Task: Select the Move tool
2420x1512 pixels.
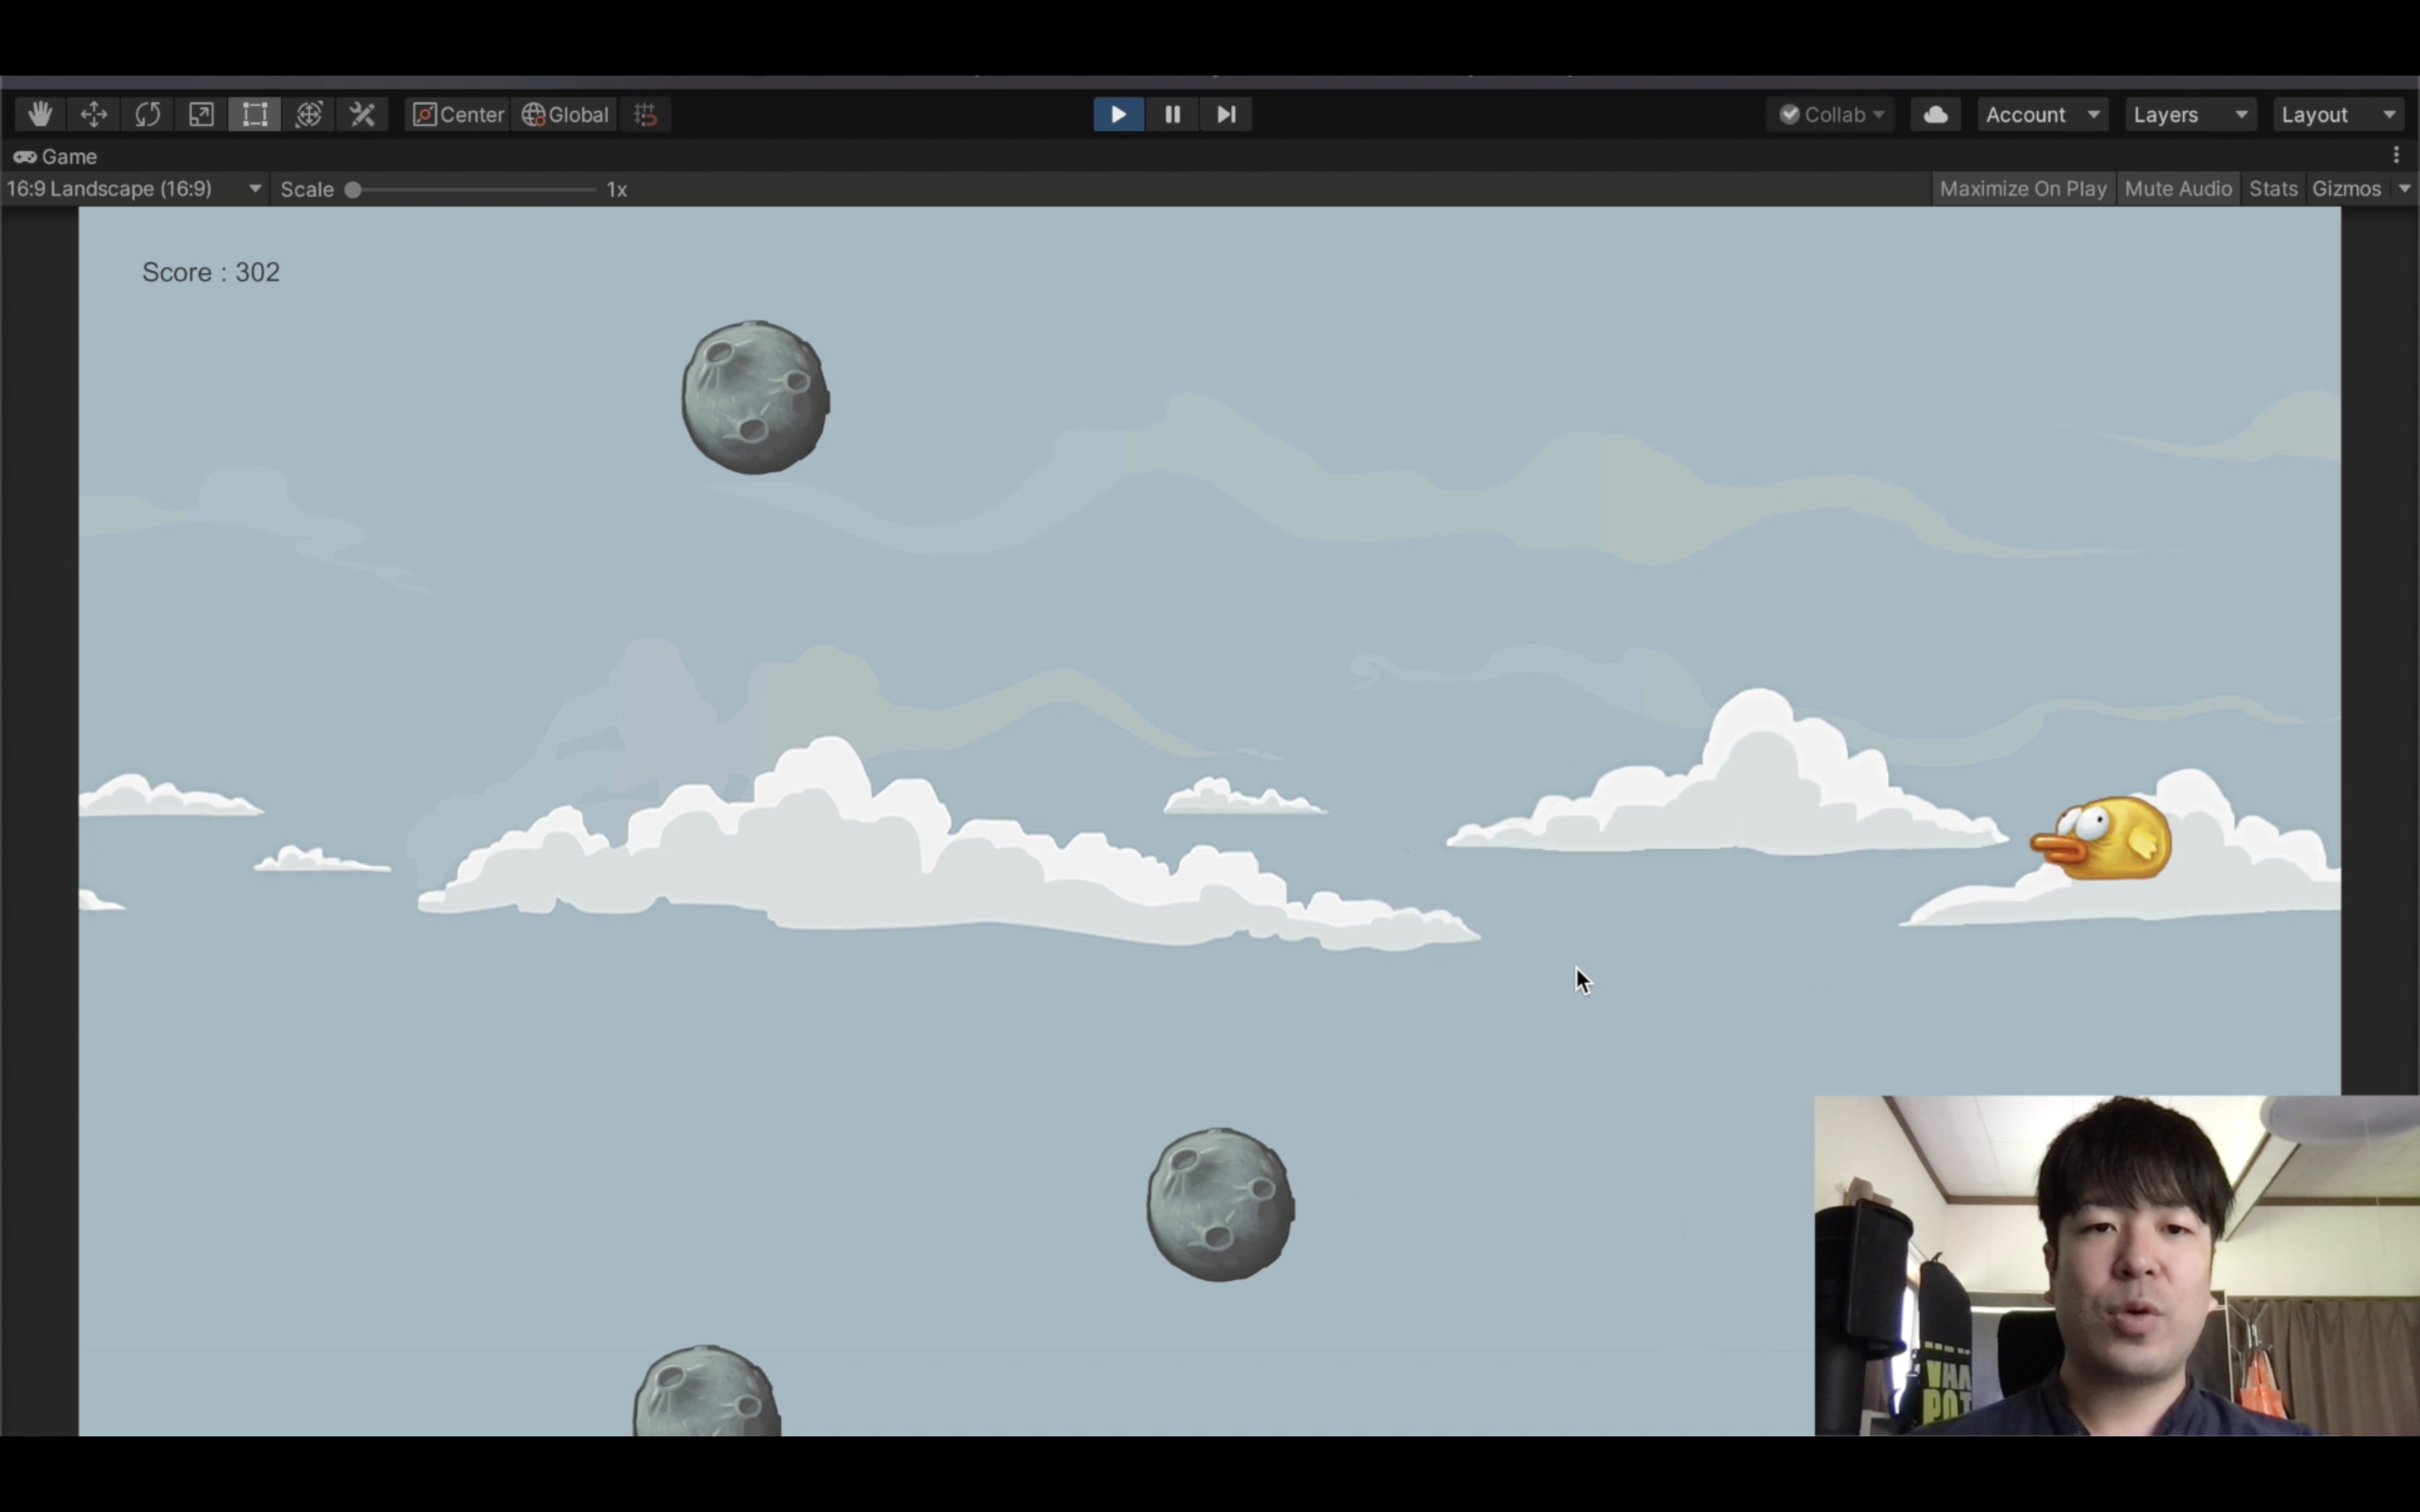Action: pos(94,114)
